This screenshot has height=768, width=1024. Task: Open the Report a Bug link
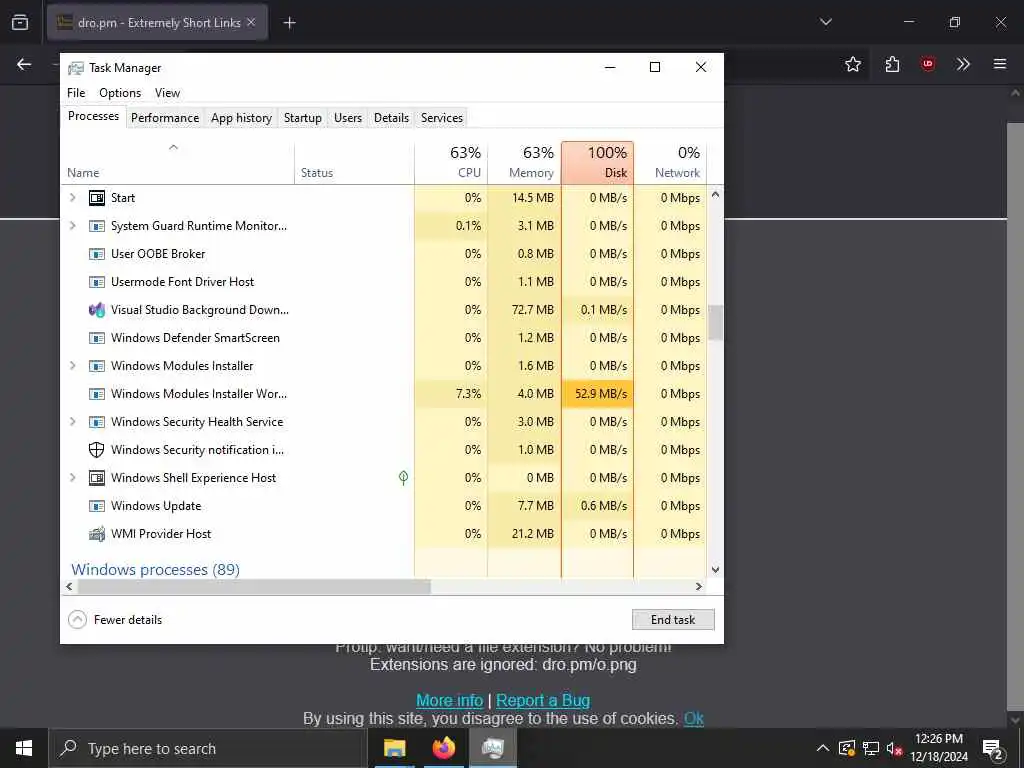coord(543,700)
